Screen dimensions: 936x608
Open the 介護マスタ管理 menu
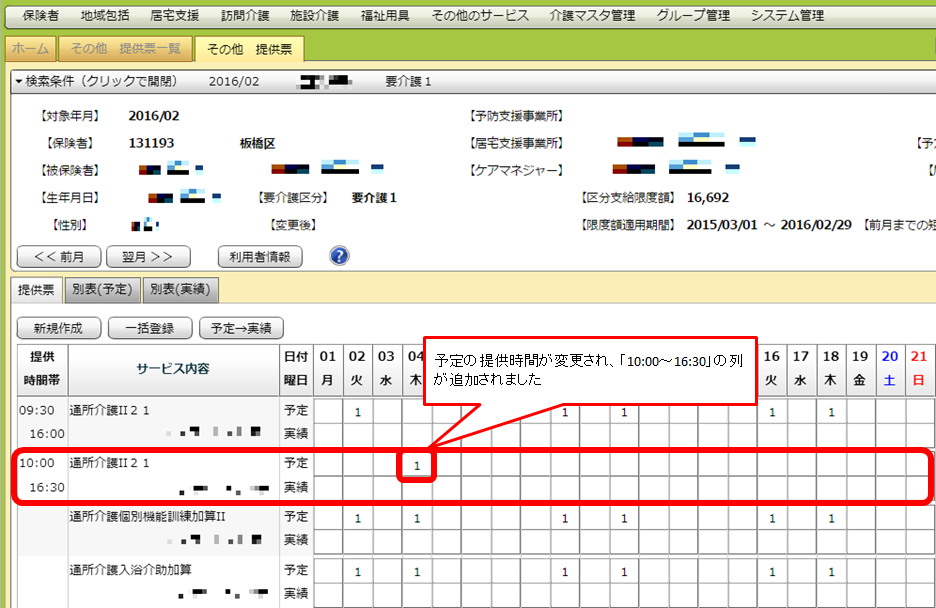[592, 16]
